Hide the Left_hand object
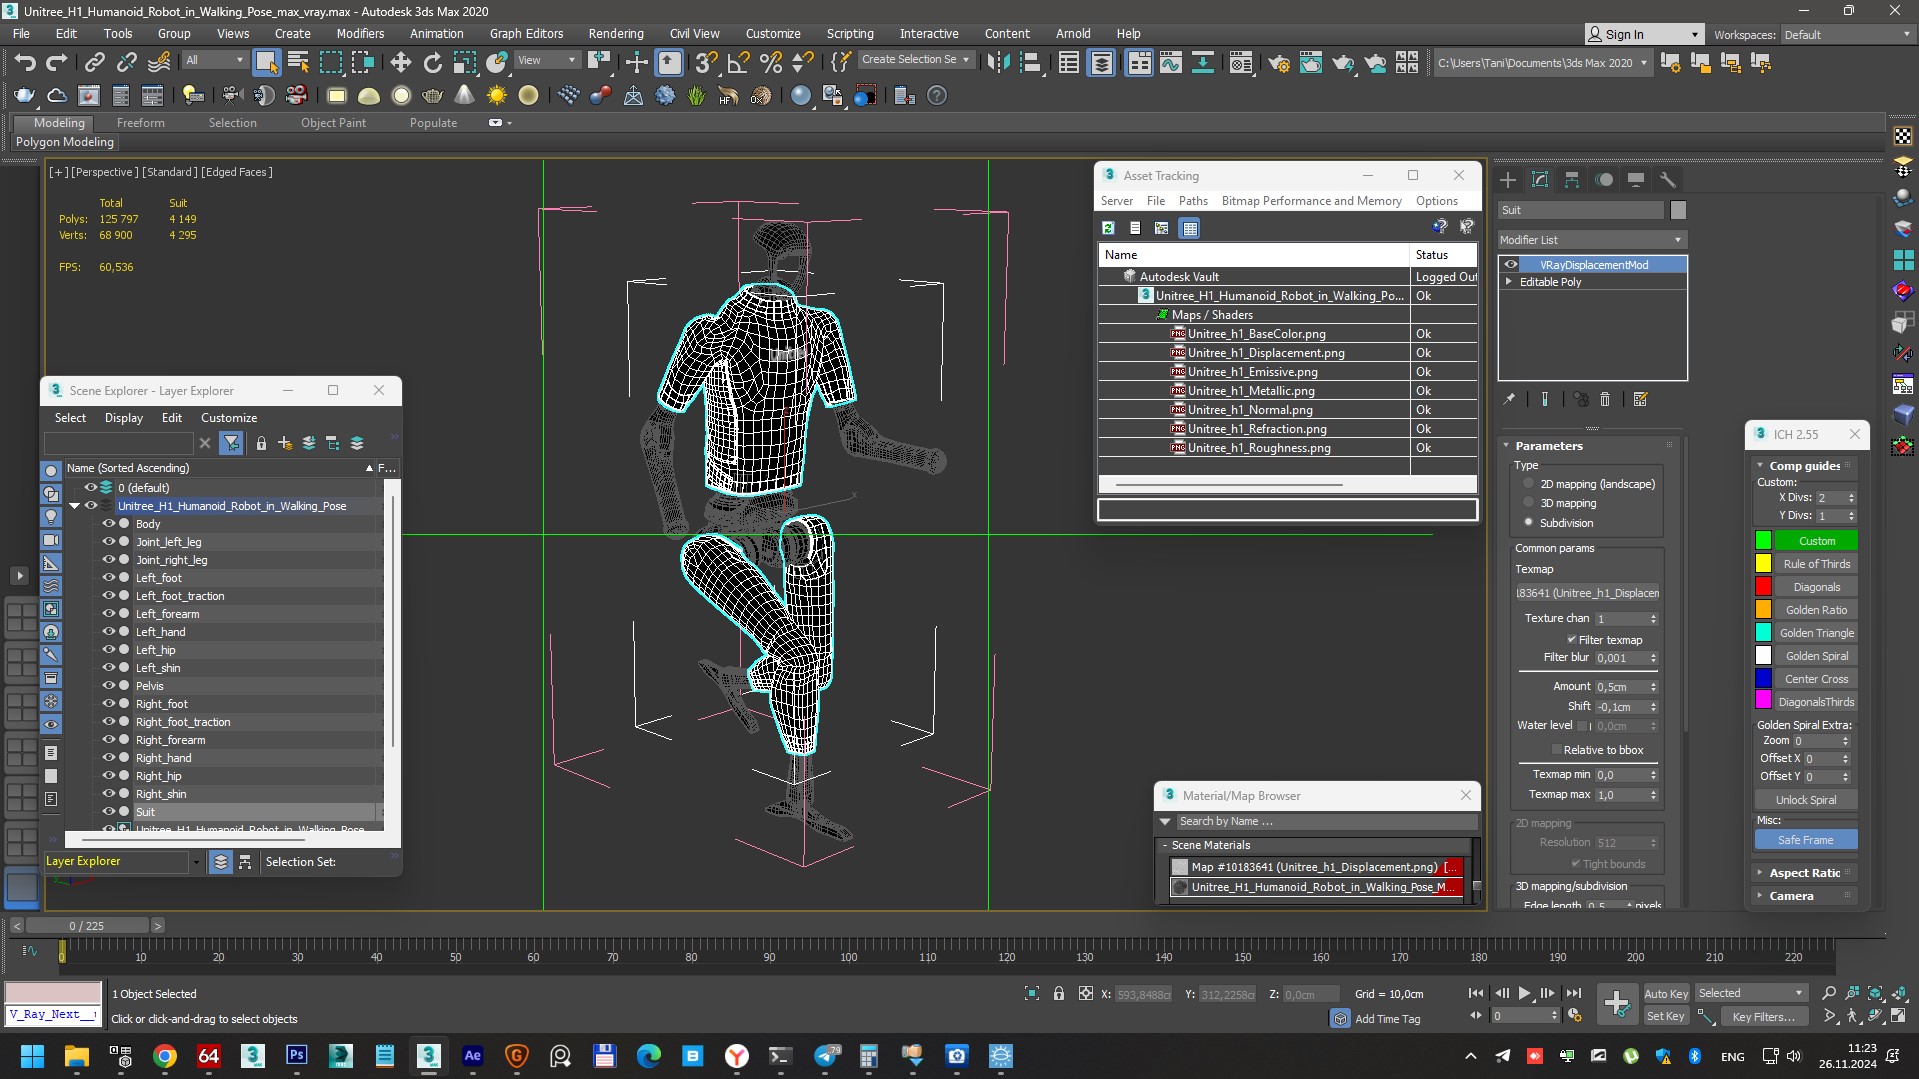1919x1079 pixels. pos(109,632)
